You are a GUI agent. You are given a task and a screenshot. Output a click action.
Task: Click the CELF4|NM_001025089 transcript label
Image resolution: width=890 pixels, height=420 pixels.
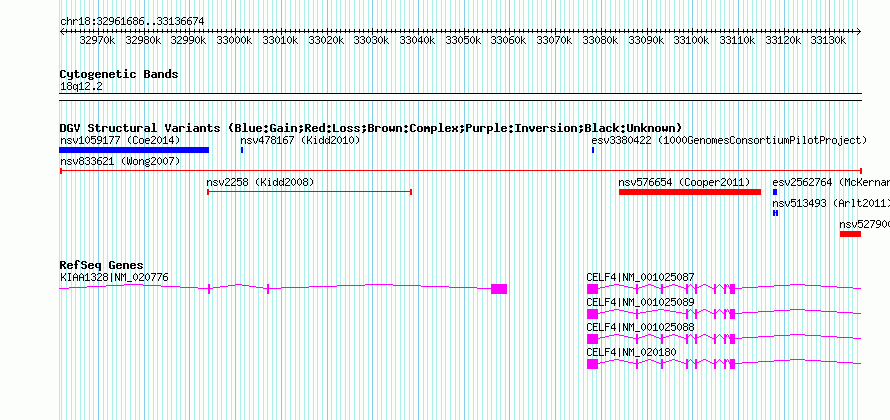[640, 302]
